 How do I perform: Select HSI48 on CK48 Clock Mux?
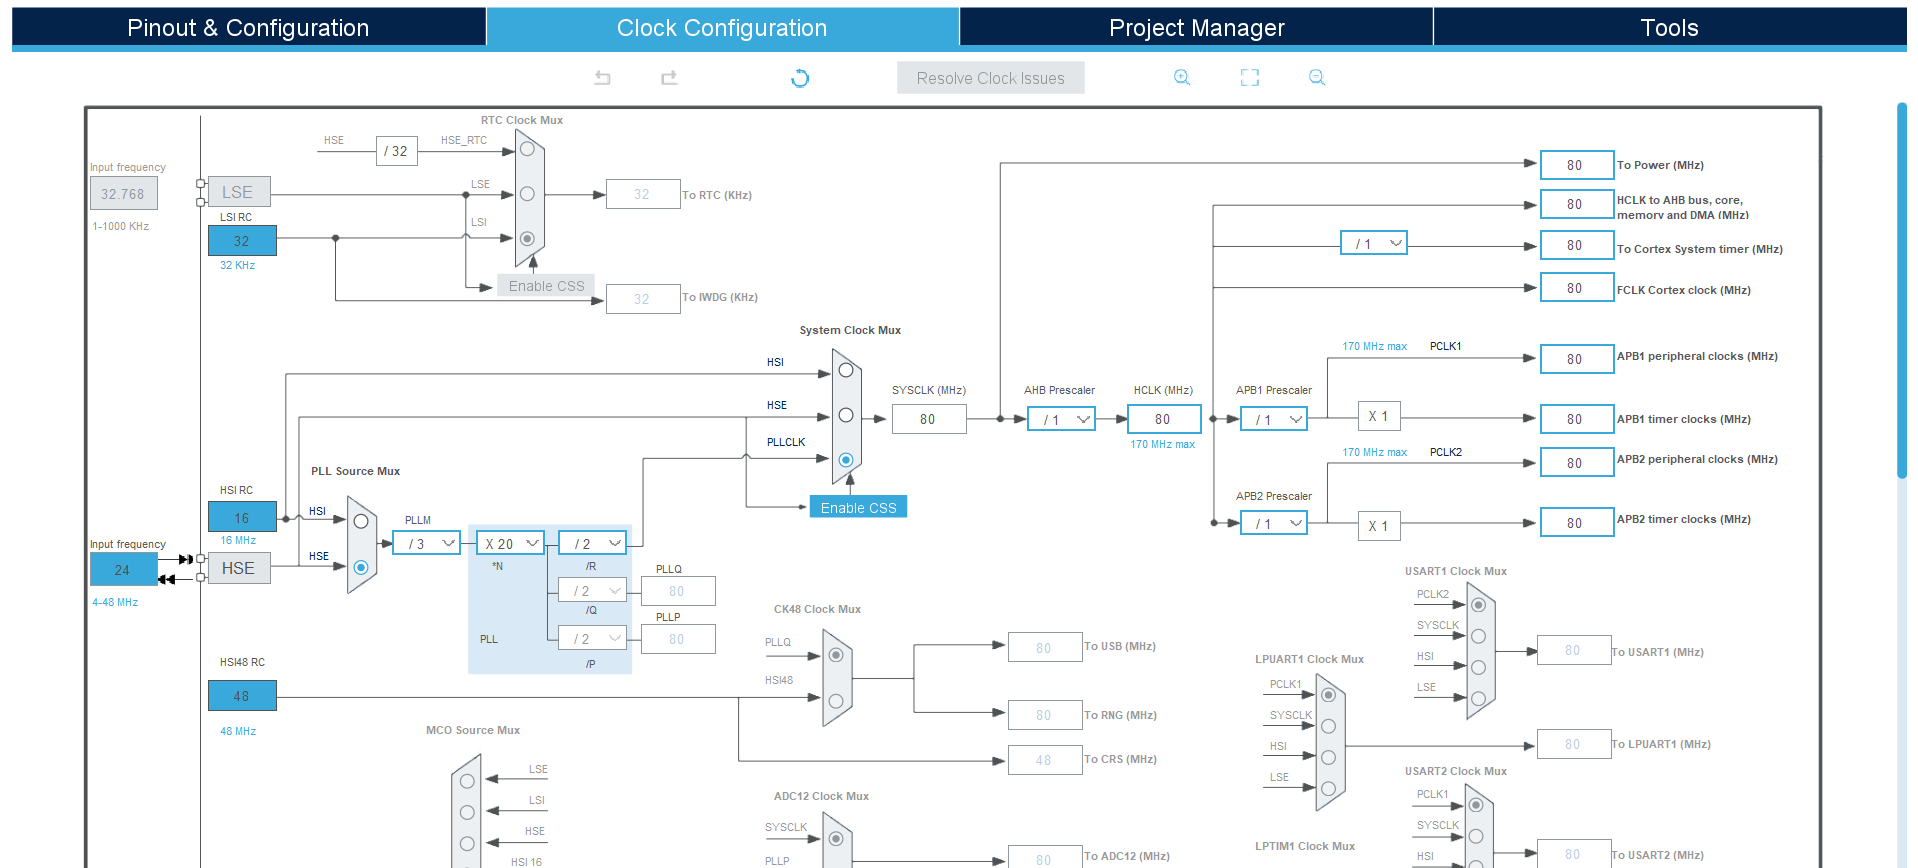pyautogui.click(x=836, y=701)
